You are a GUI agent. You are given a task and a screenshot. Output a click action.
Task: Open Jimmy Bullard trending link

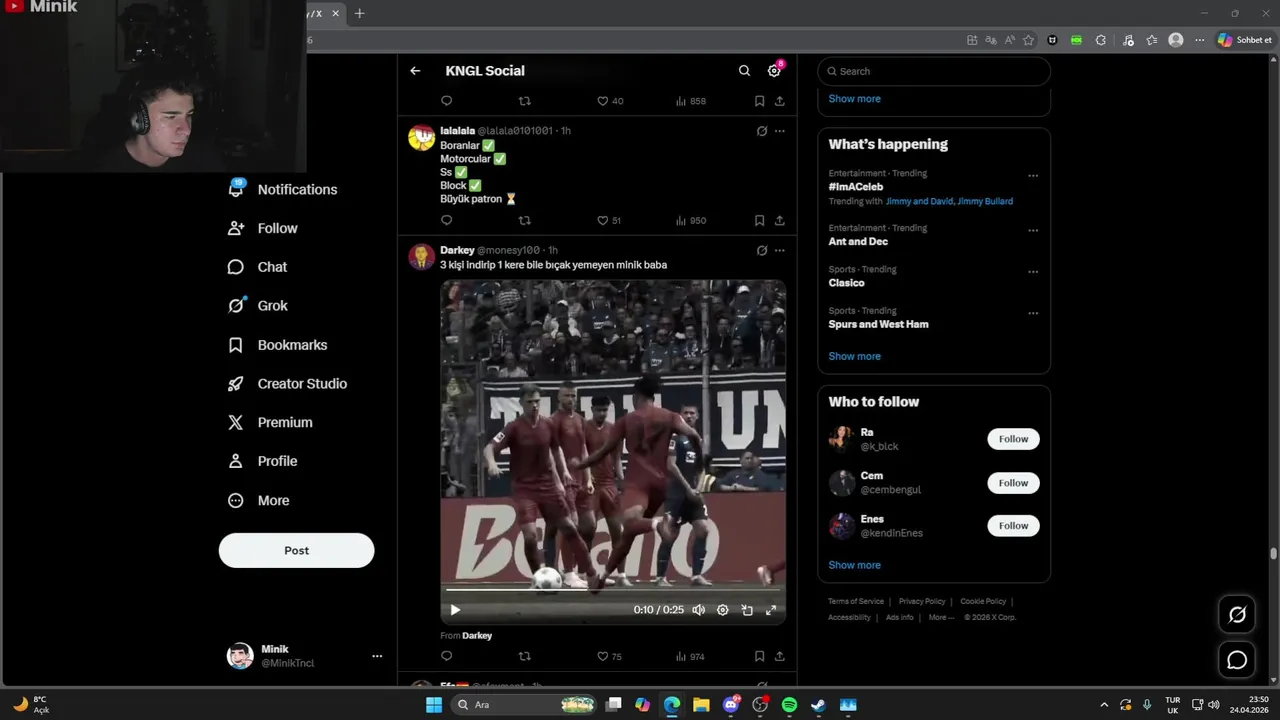pos(985,201)
